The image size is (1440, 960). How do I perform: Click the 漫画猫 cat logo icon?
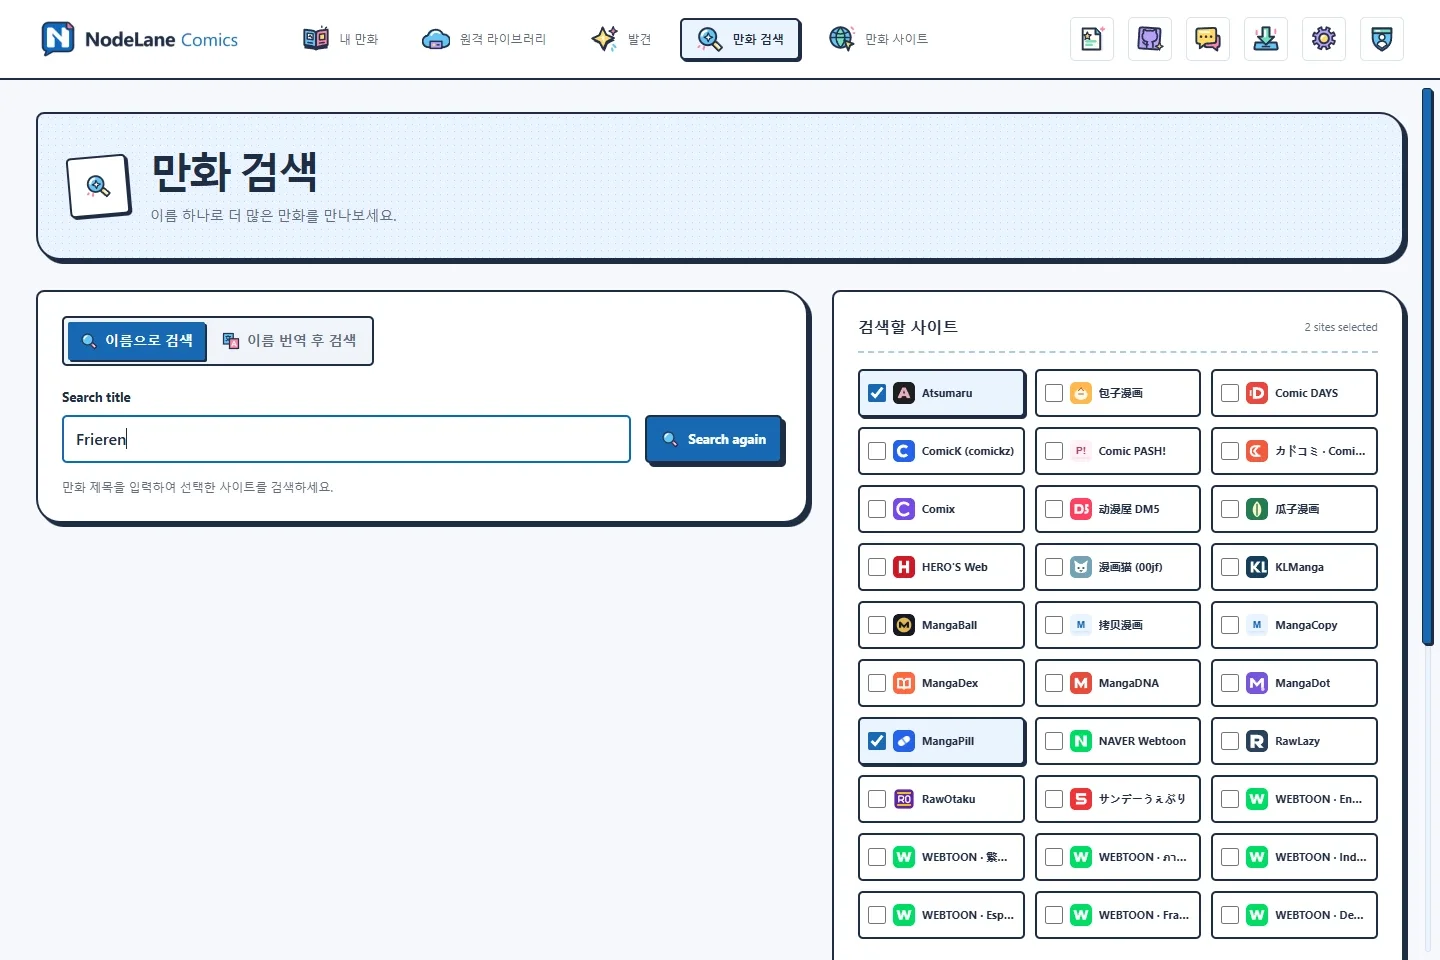(1081, 567)
